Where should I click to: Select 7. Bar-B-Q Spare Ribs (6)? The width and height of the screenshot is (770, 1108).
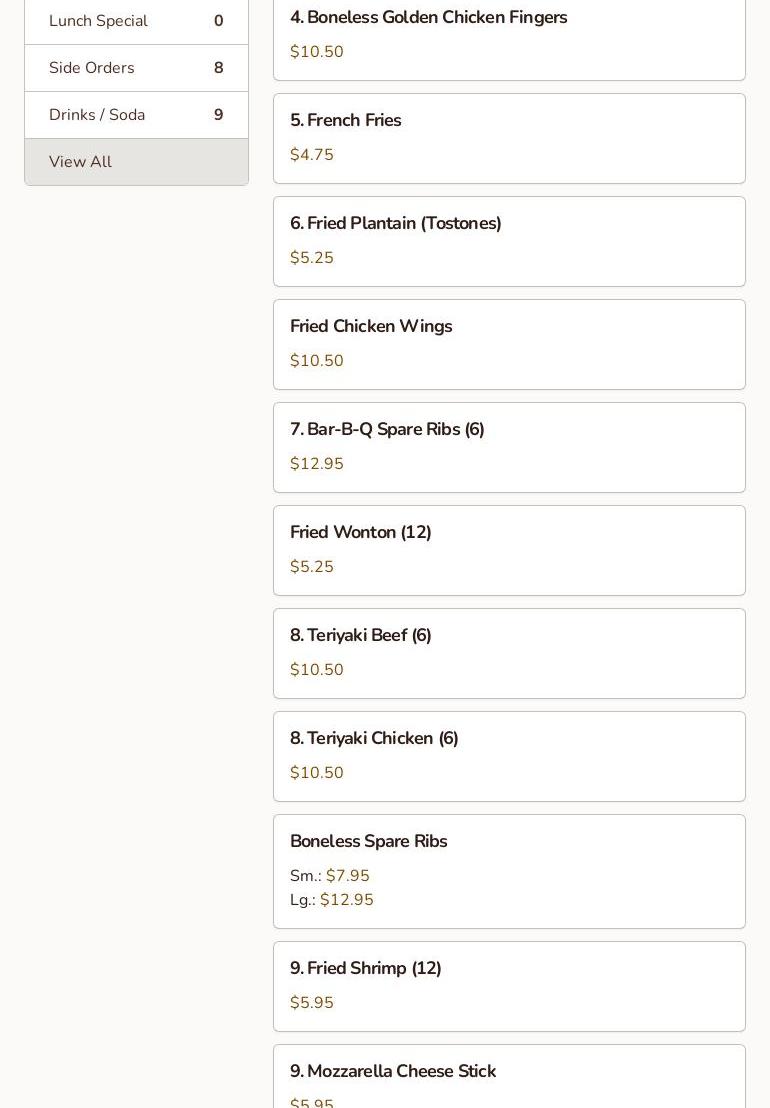click(x=387, y=430)
